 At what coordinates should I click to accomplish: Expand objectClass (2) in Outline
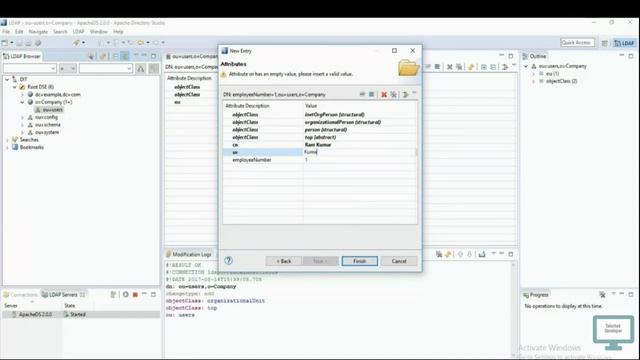click(x=533, y=81)
